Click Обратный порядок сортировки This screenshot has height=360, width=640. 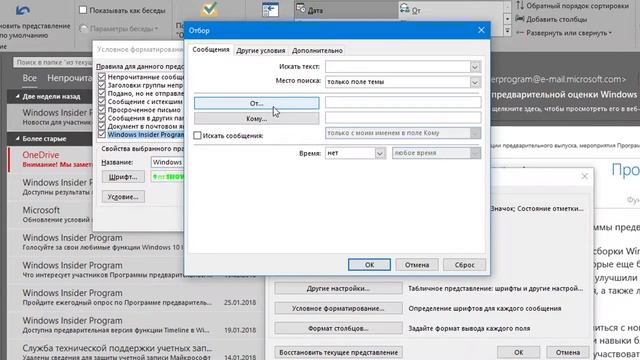click(x=572, y=6)
